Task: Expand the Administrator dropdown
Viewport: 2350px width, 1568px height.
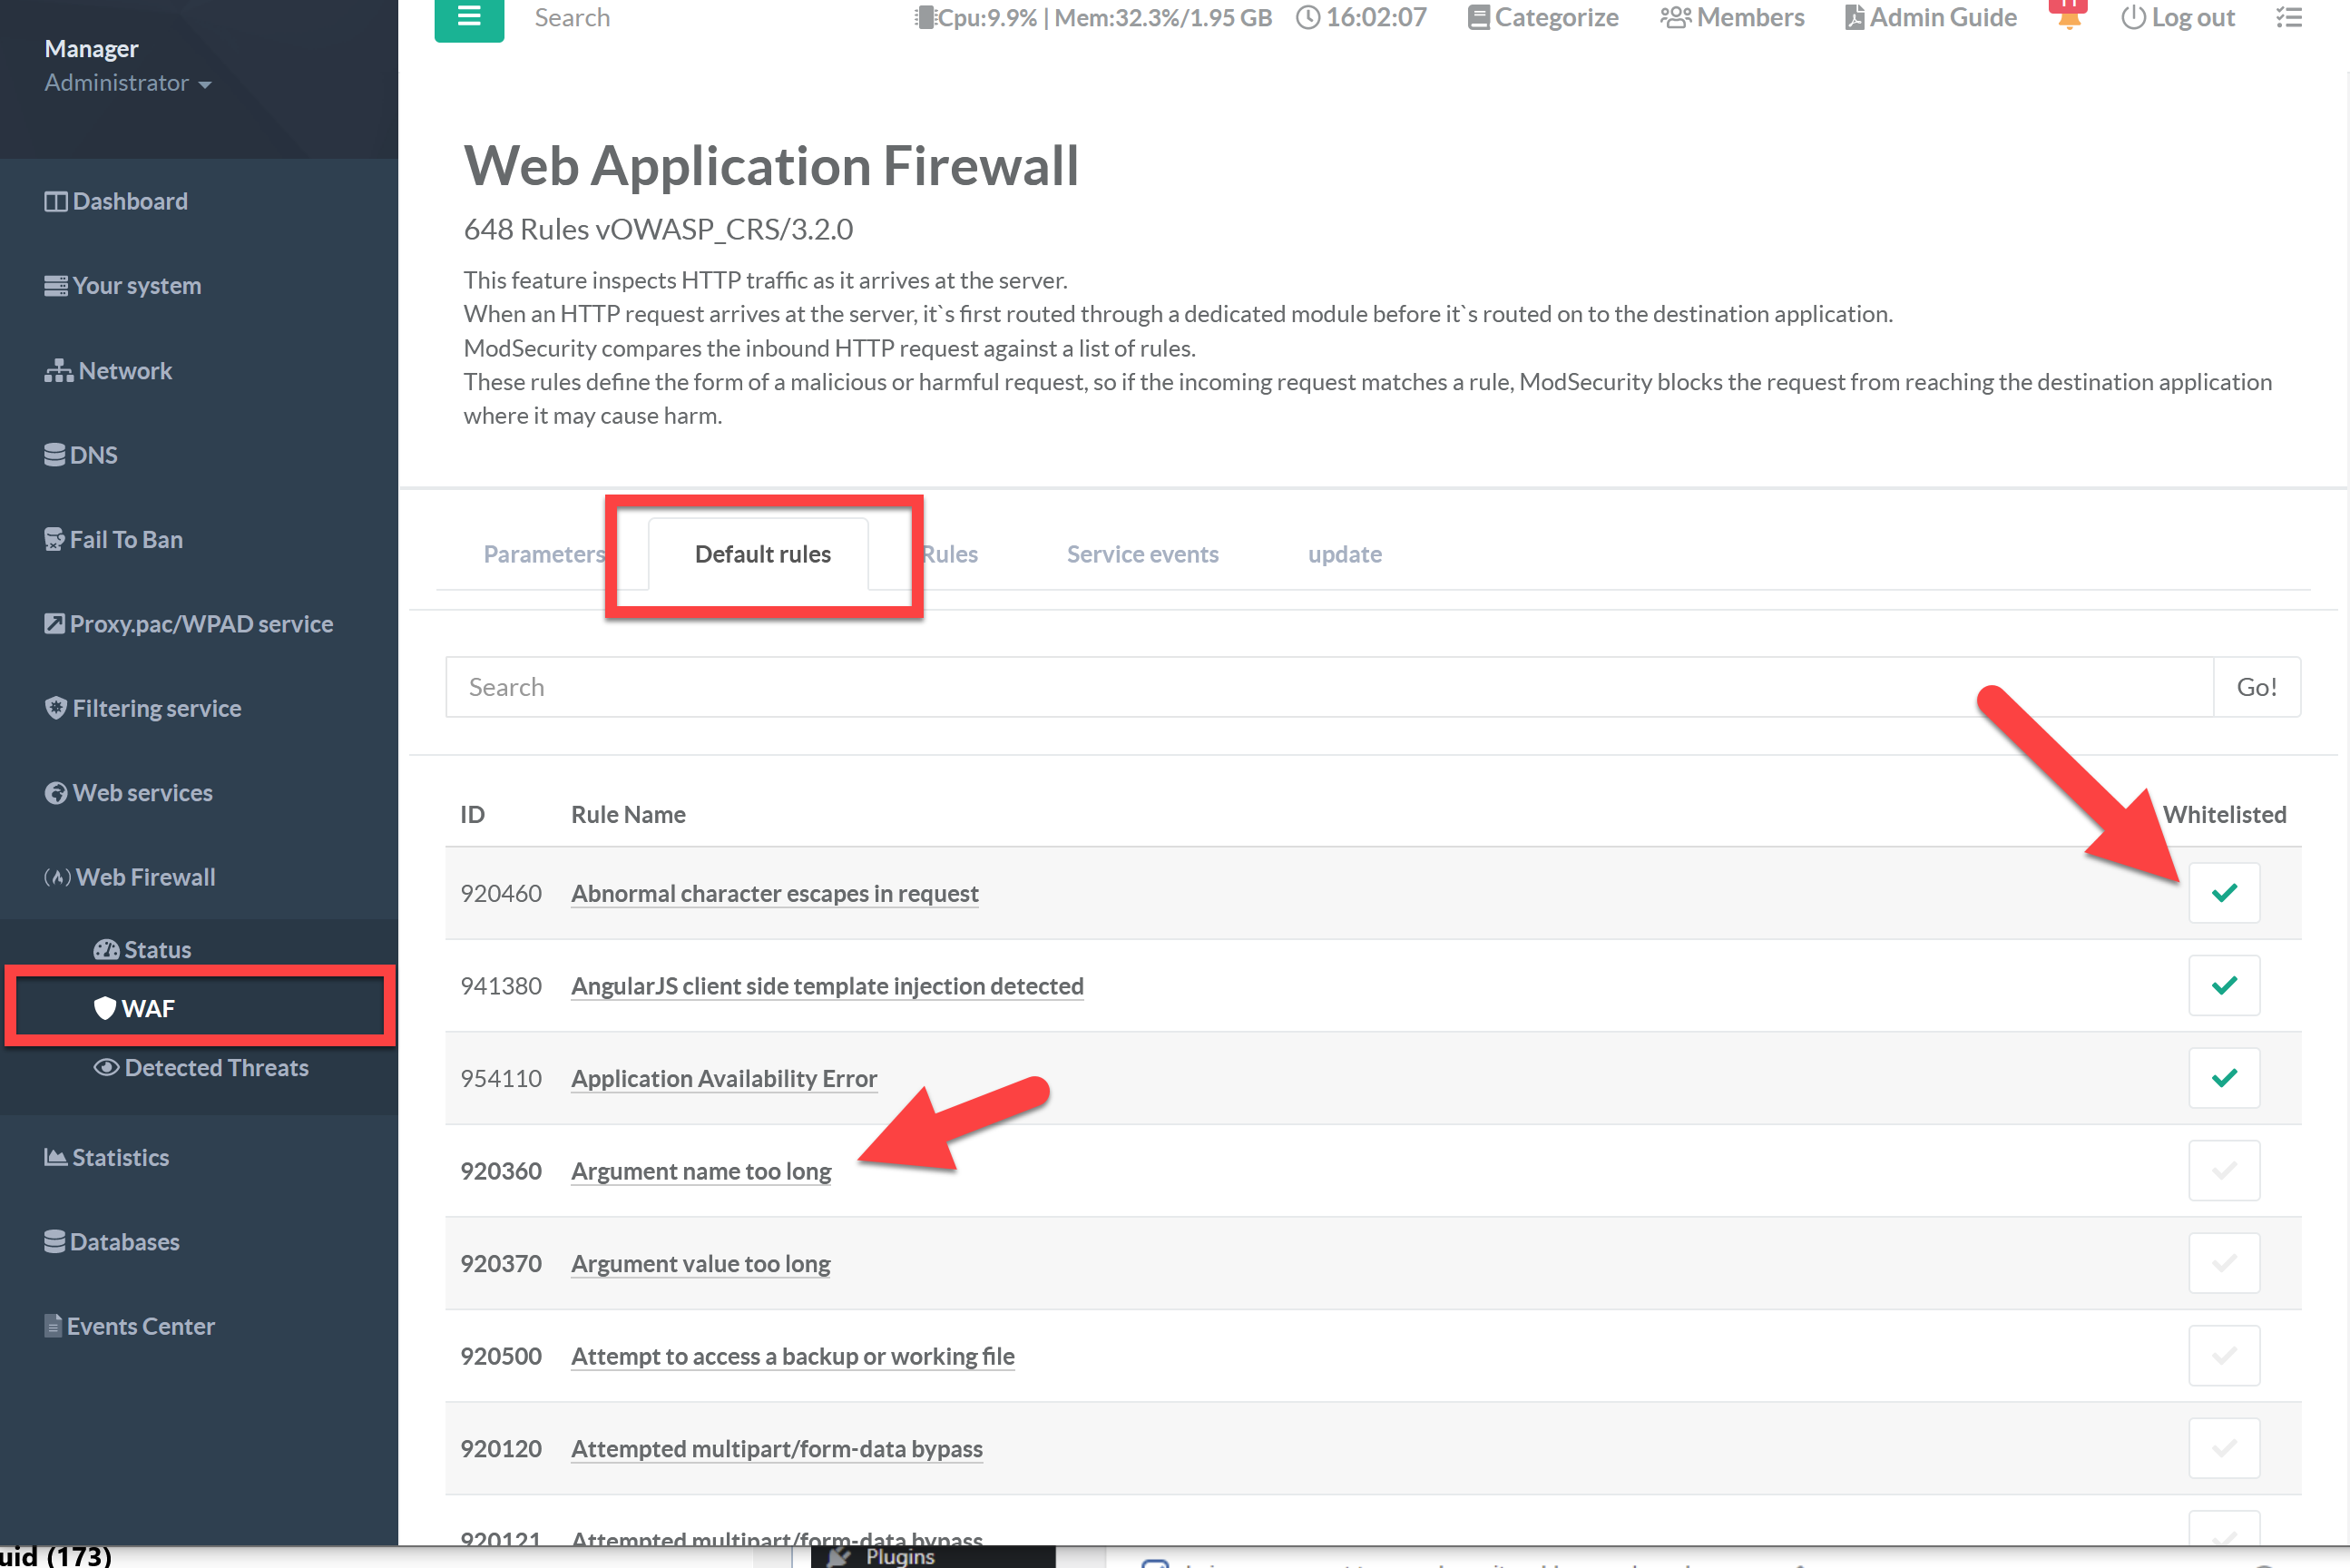Action: (x=127, y=83)
